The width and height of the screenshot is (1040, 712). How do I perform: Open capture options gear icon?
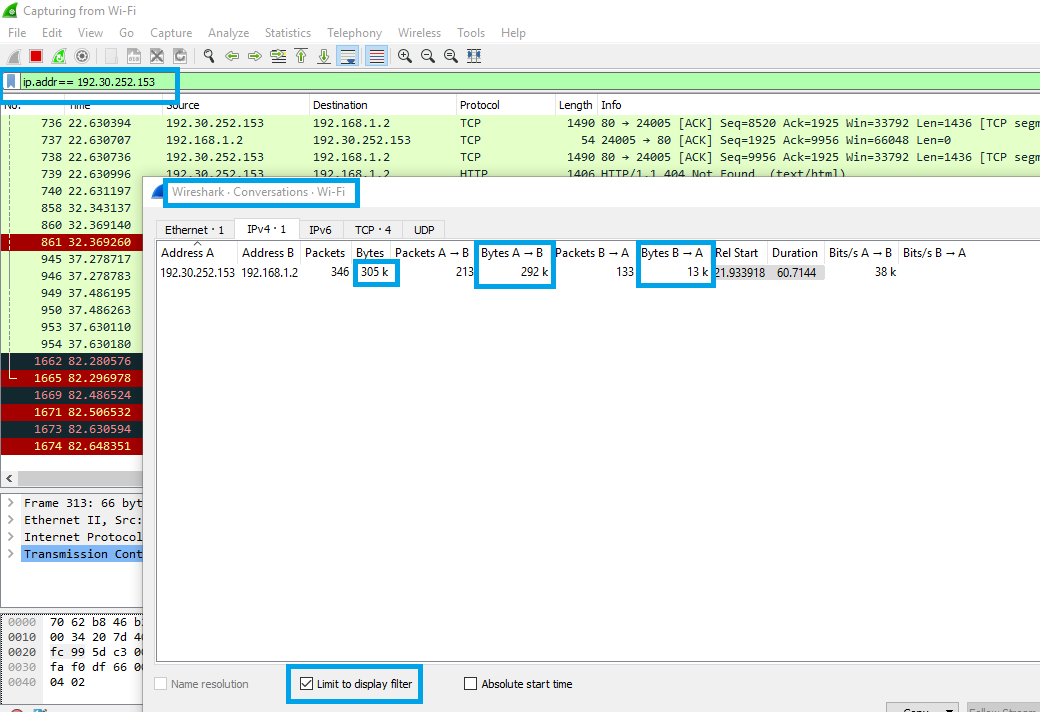coord(82,56)
